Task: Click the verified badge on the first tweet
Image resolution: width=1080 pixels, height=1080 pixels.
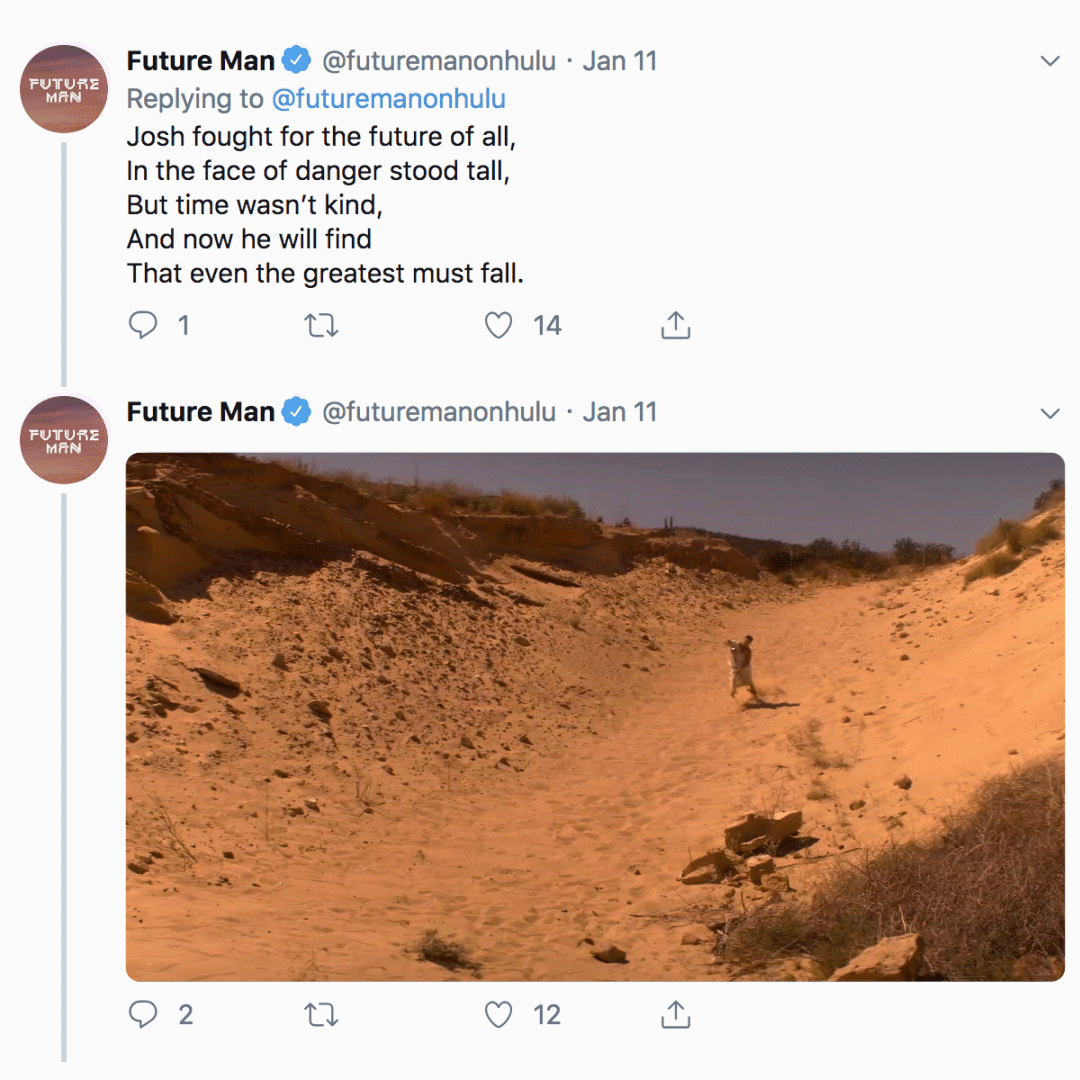Action: (x=296, y=60)
